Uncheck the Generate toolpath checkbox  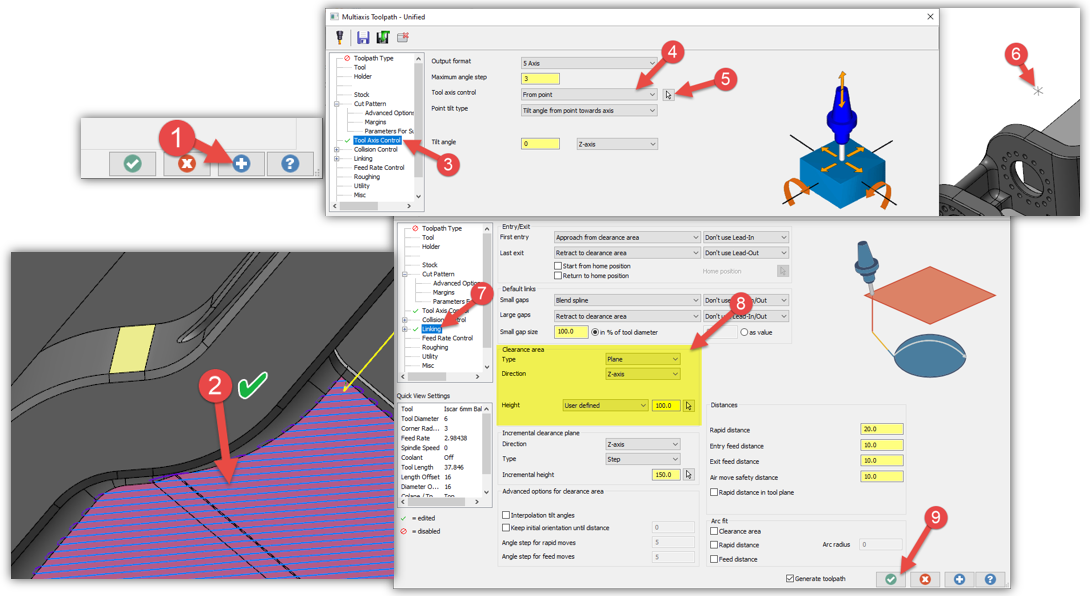coord(790,579)
